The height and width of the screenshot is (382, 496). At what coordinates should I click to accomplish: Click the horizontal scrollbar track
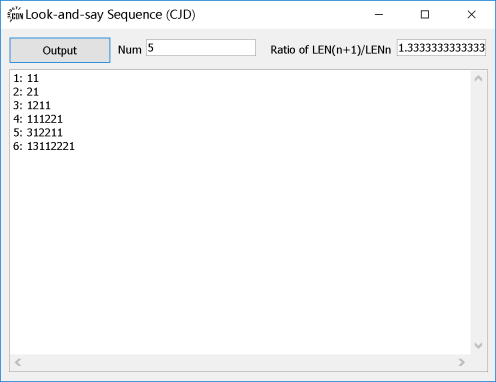240,362
